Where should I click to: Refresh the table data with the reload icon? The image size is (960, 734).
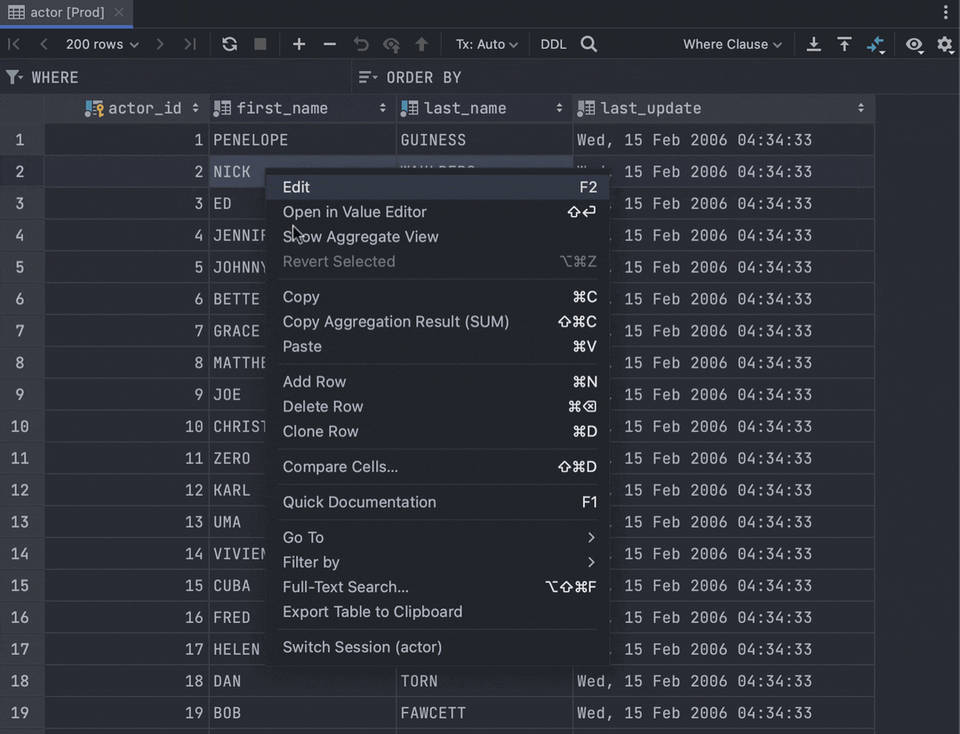coord(229,44)
